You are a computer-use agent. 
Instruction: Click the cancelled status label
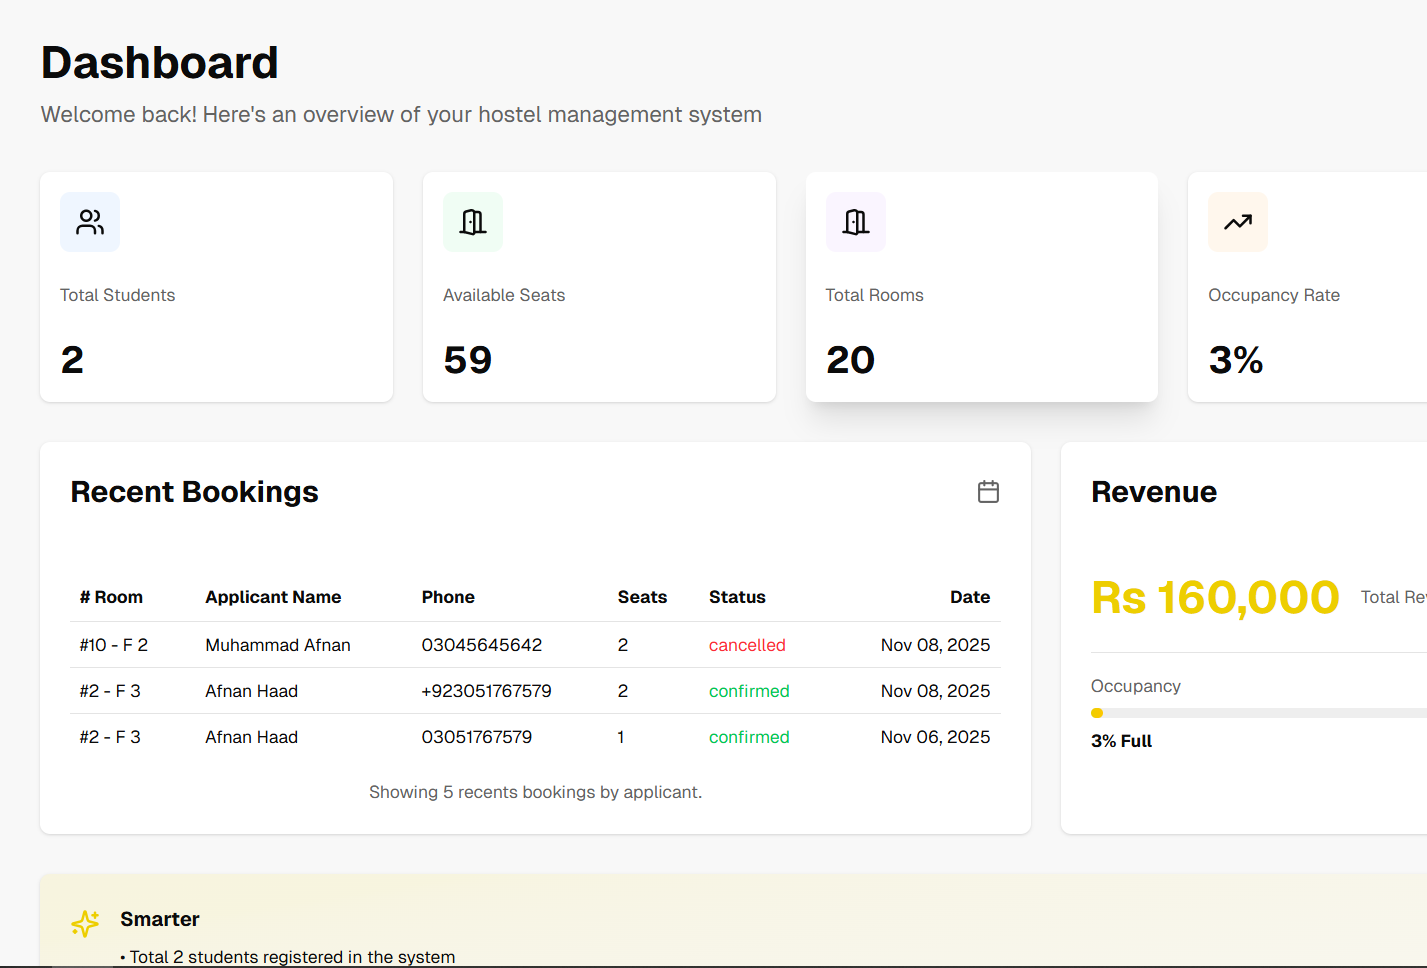coord(747,645)
